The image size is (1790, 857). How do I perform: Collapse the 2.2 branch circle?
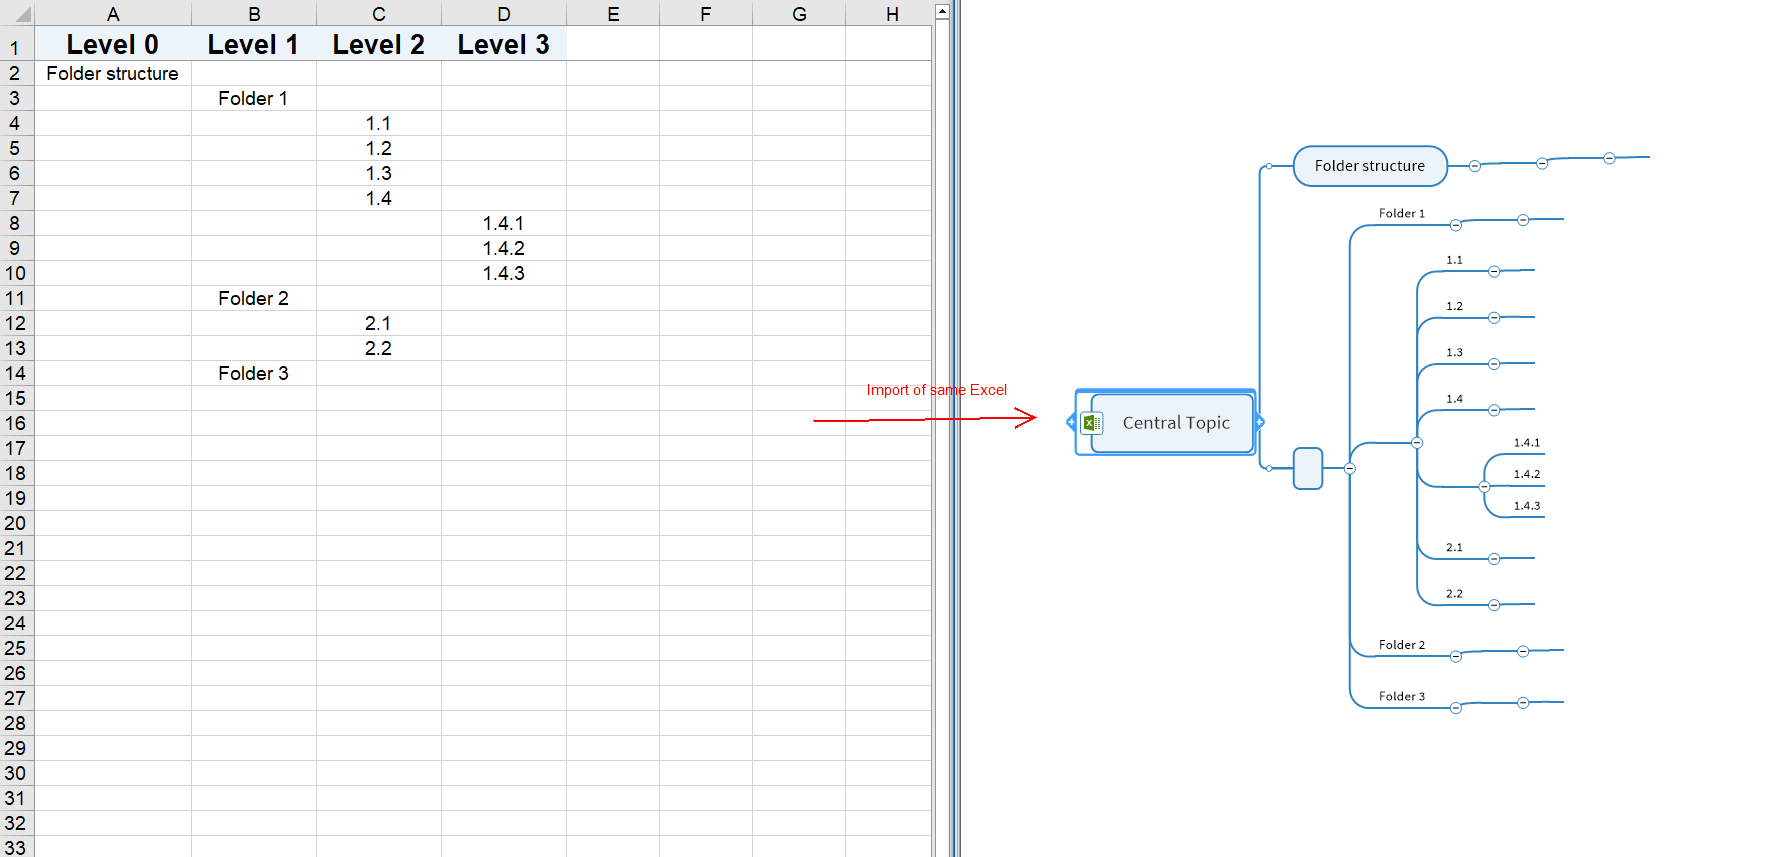pos(1494,605)
